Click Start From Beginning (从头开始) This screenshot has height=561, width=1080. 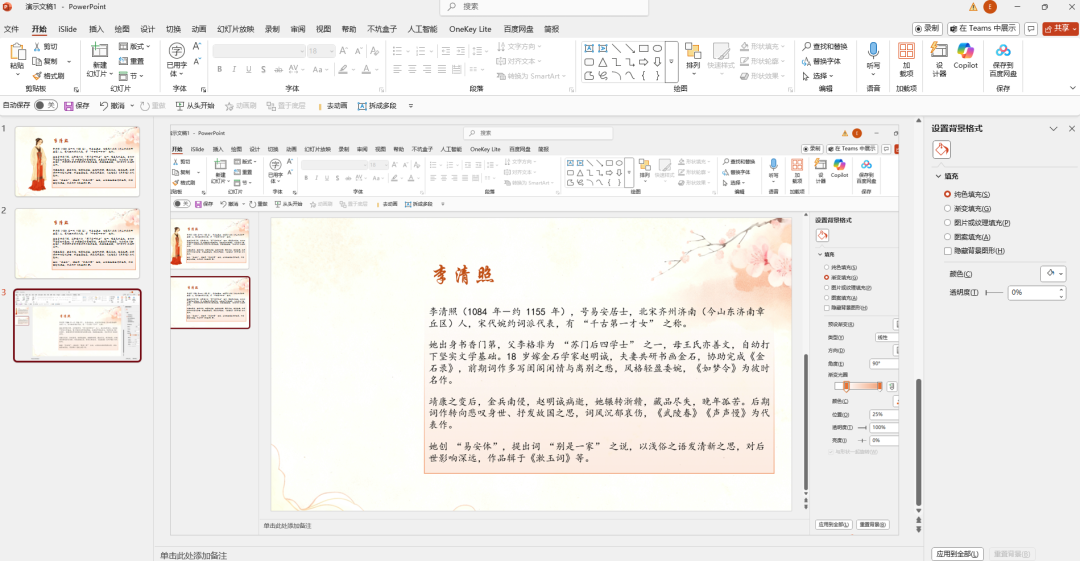(x=195, y=105)
